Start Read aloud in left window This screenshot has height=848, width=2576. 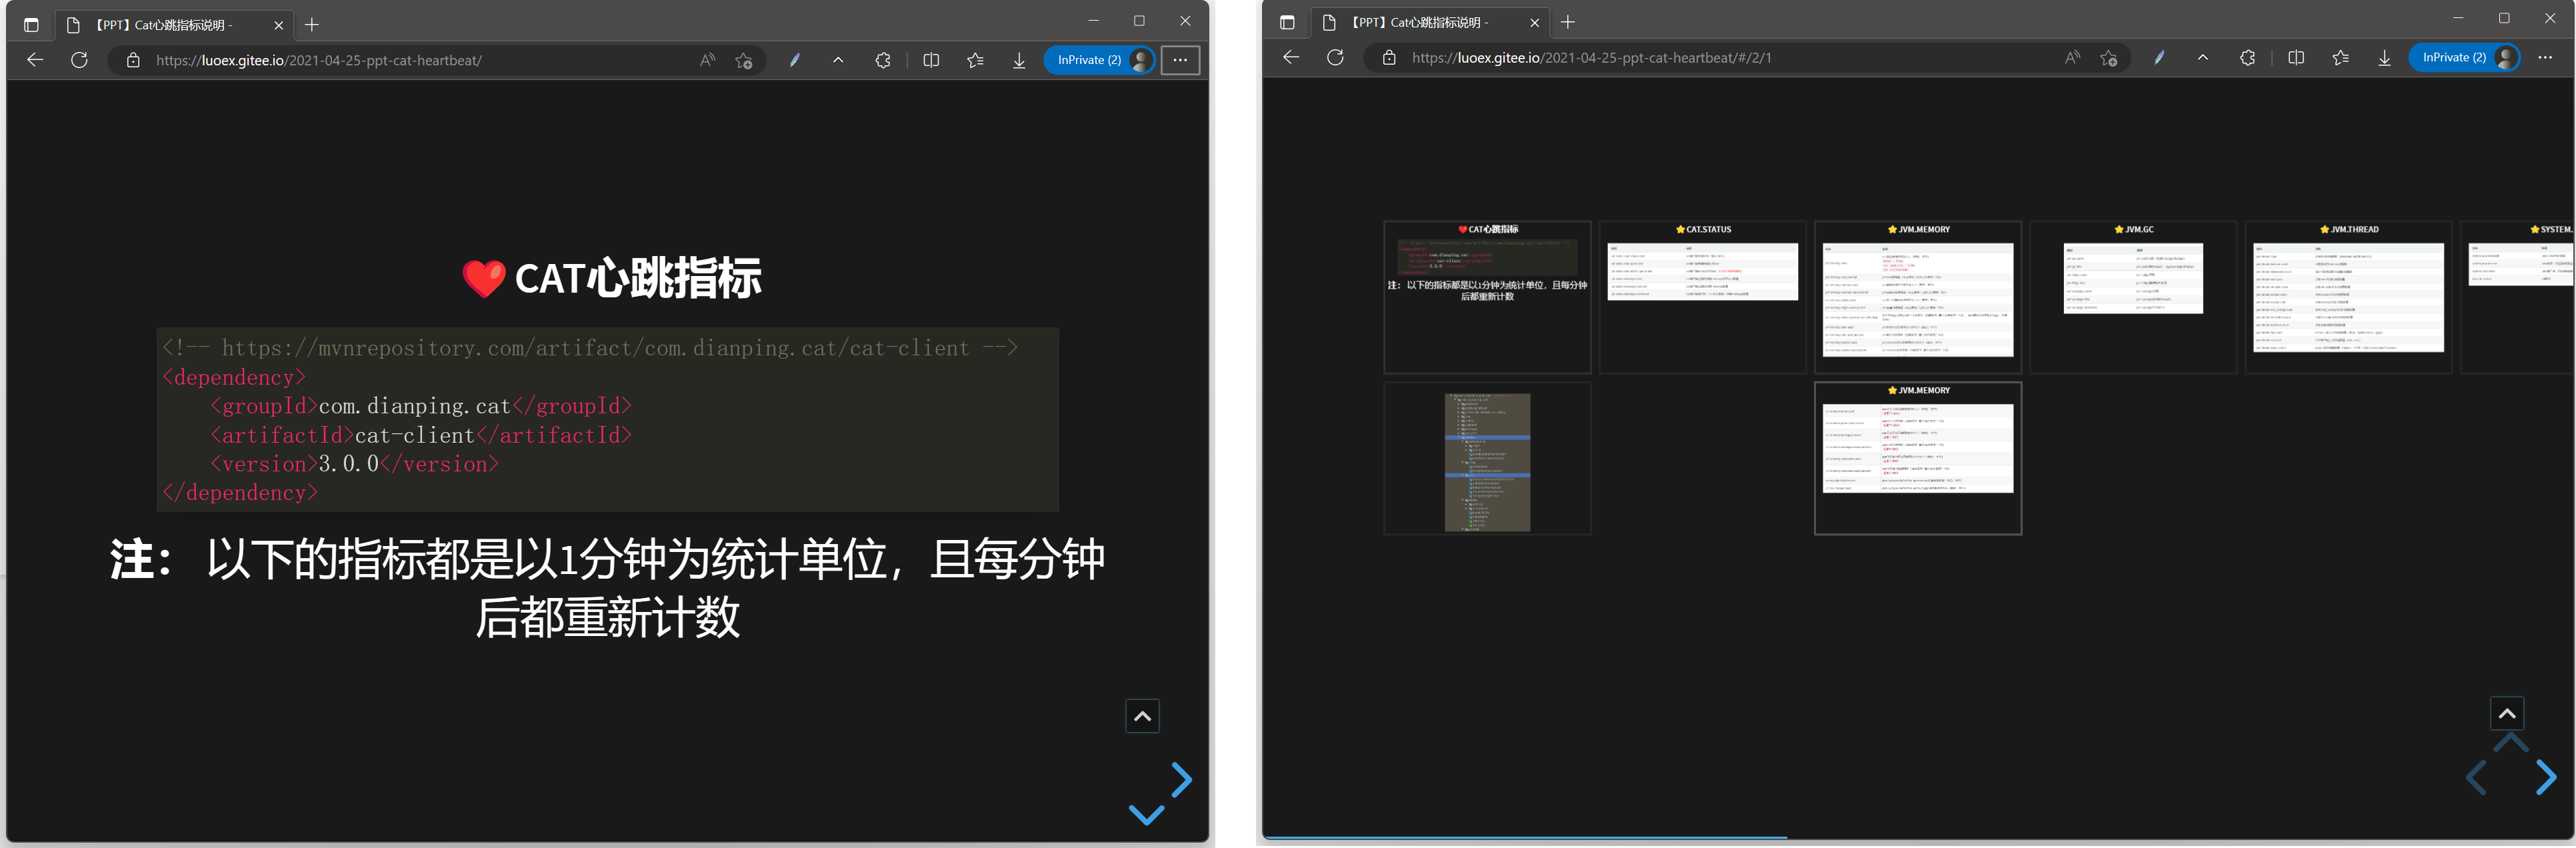point(707,60)
